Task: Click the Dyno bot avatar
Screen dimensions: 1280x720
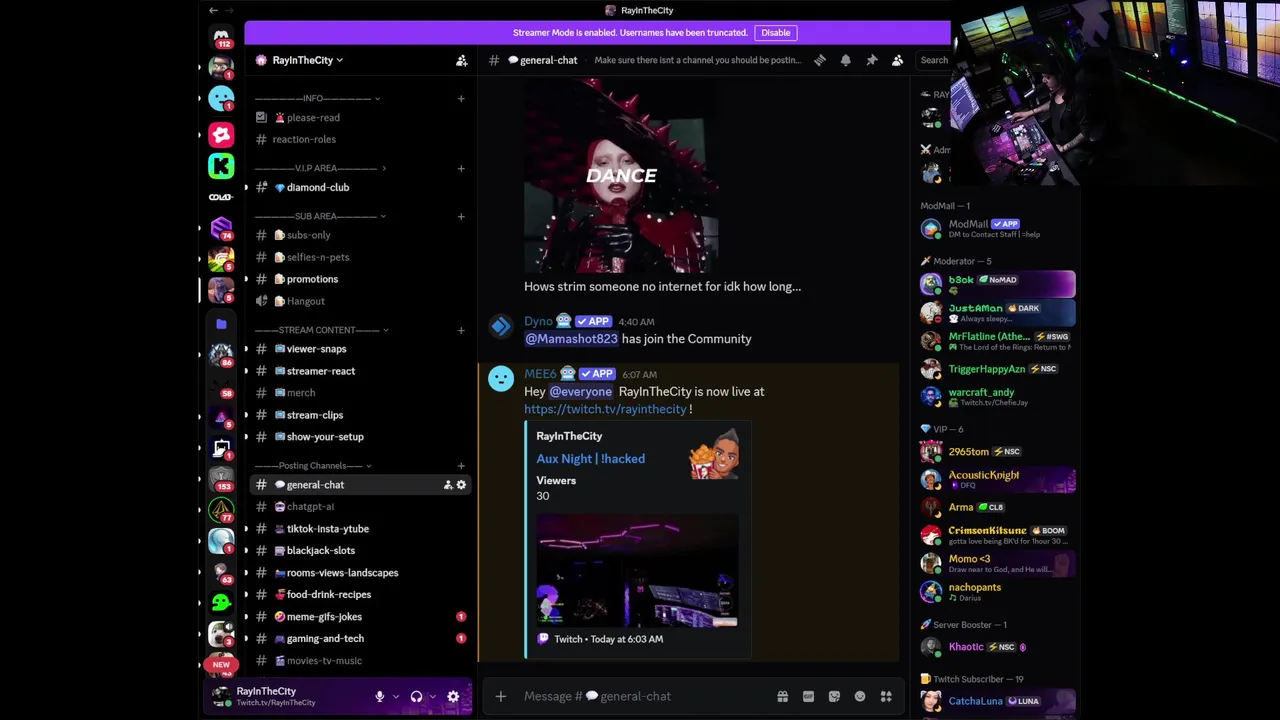Action: (x=501, y=328)
